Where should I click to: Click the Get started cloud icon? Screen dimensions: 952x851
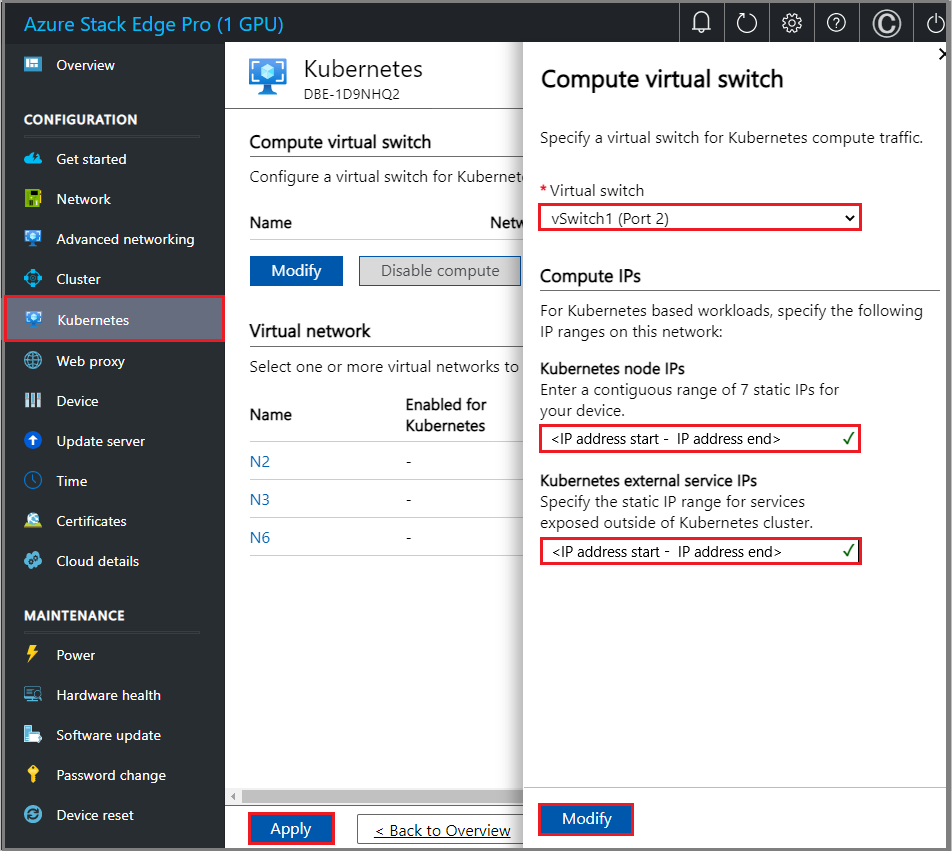pos(33,158)
